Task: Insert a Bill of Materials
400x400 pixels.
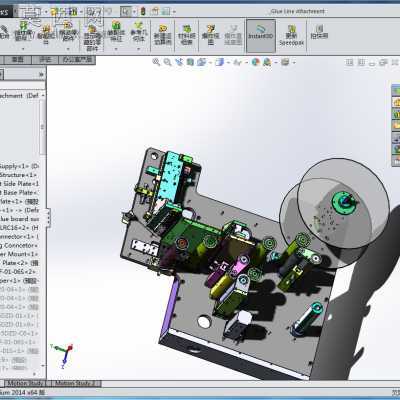Action: 187,35
